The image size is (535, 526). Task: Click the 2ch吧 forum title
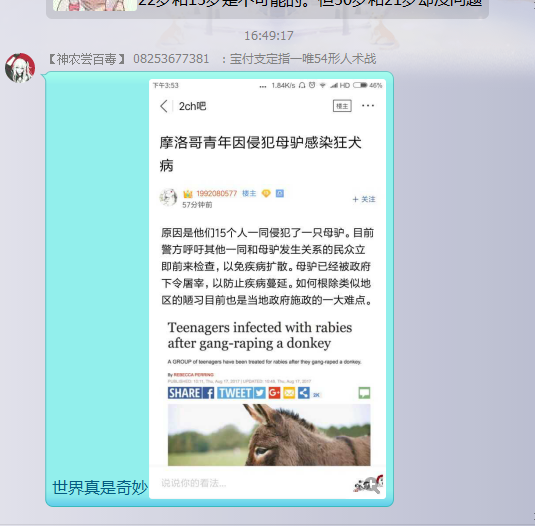pyautogui.click(x=192, y=106)
